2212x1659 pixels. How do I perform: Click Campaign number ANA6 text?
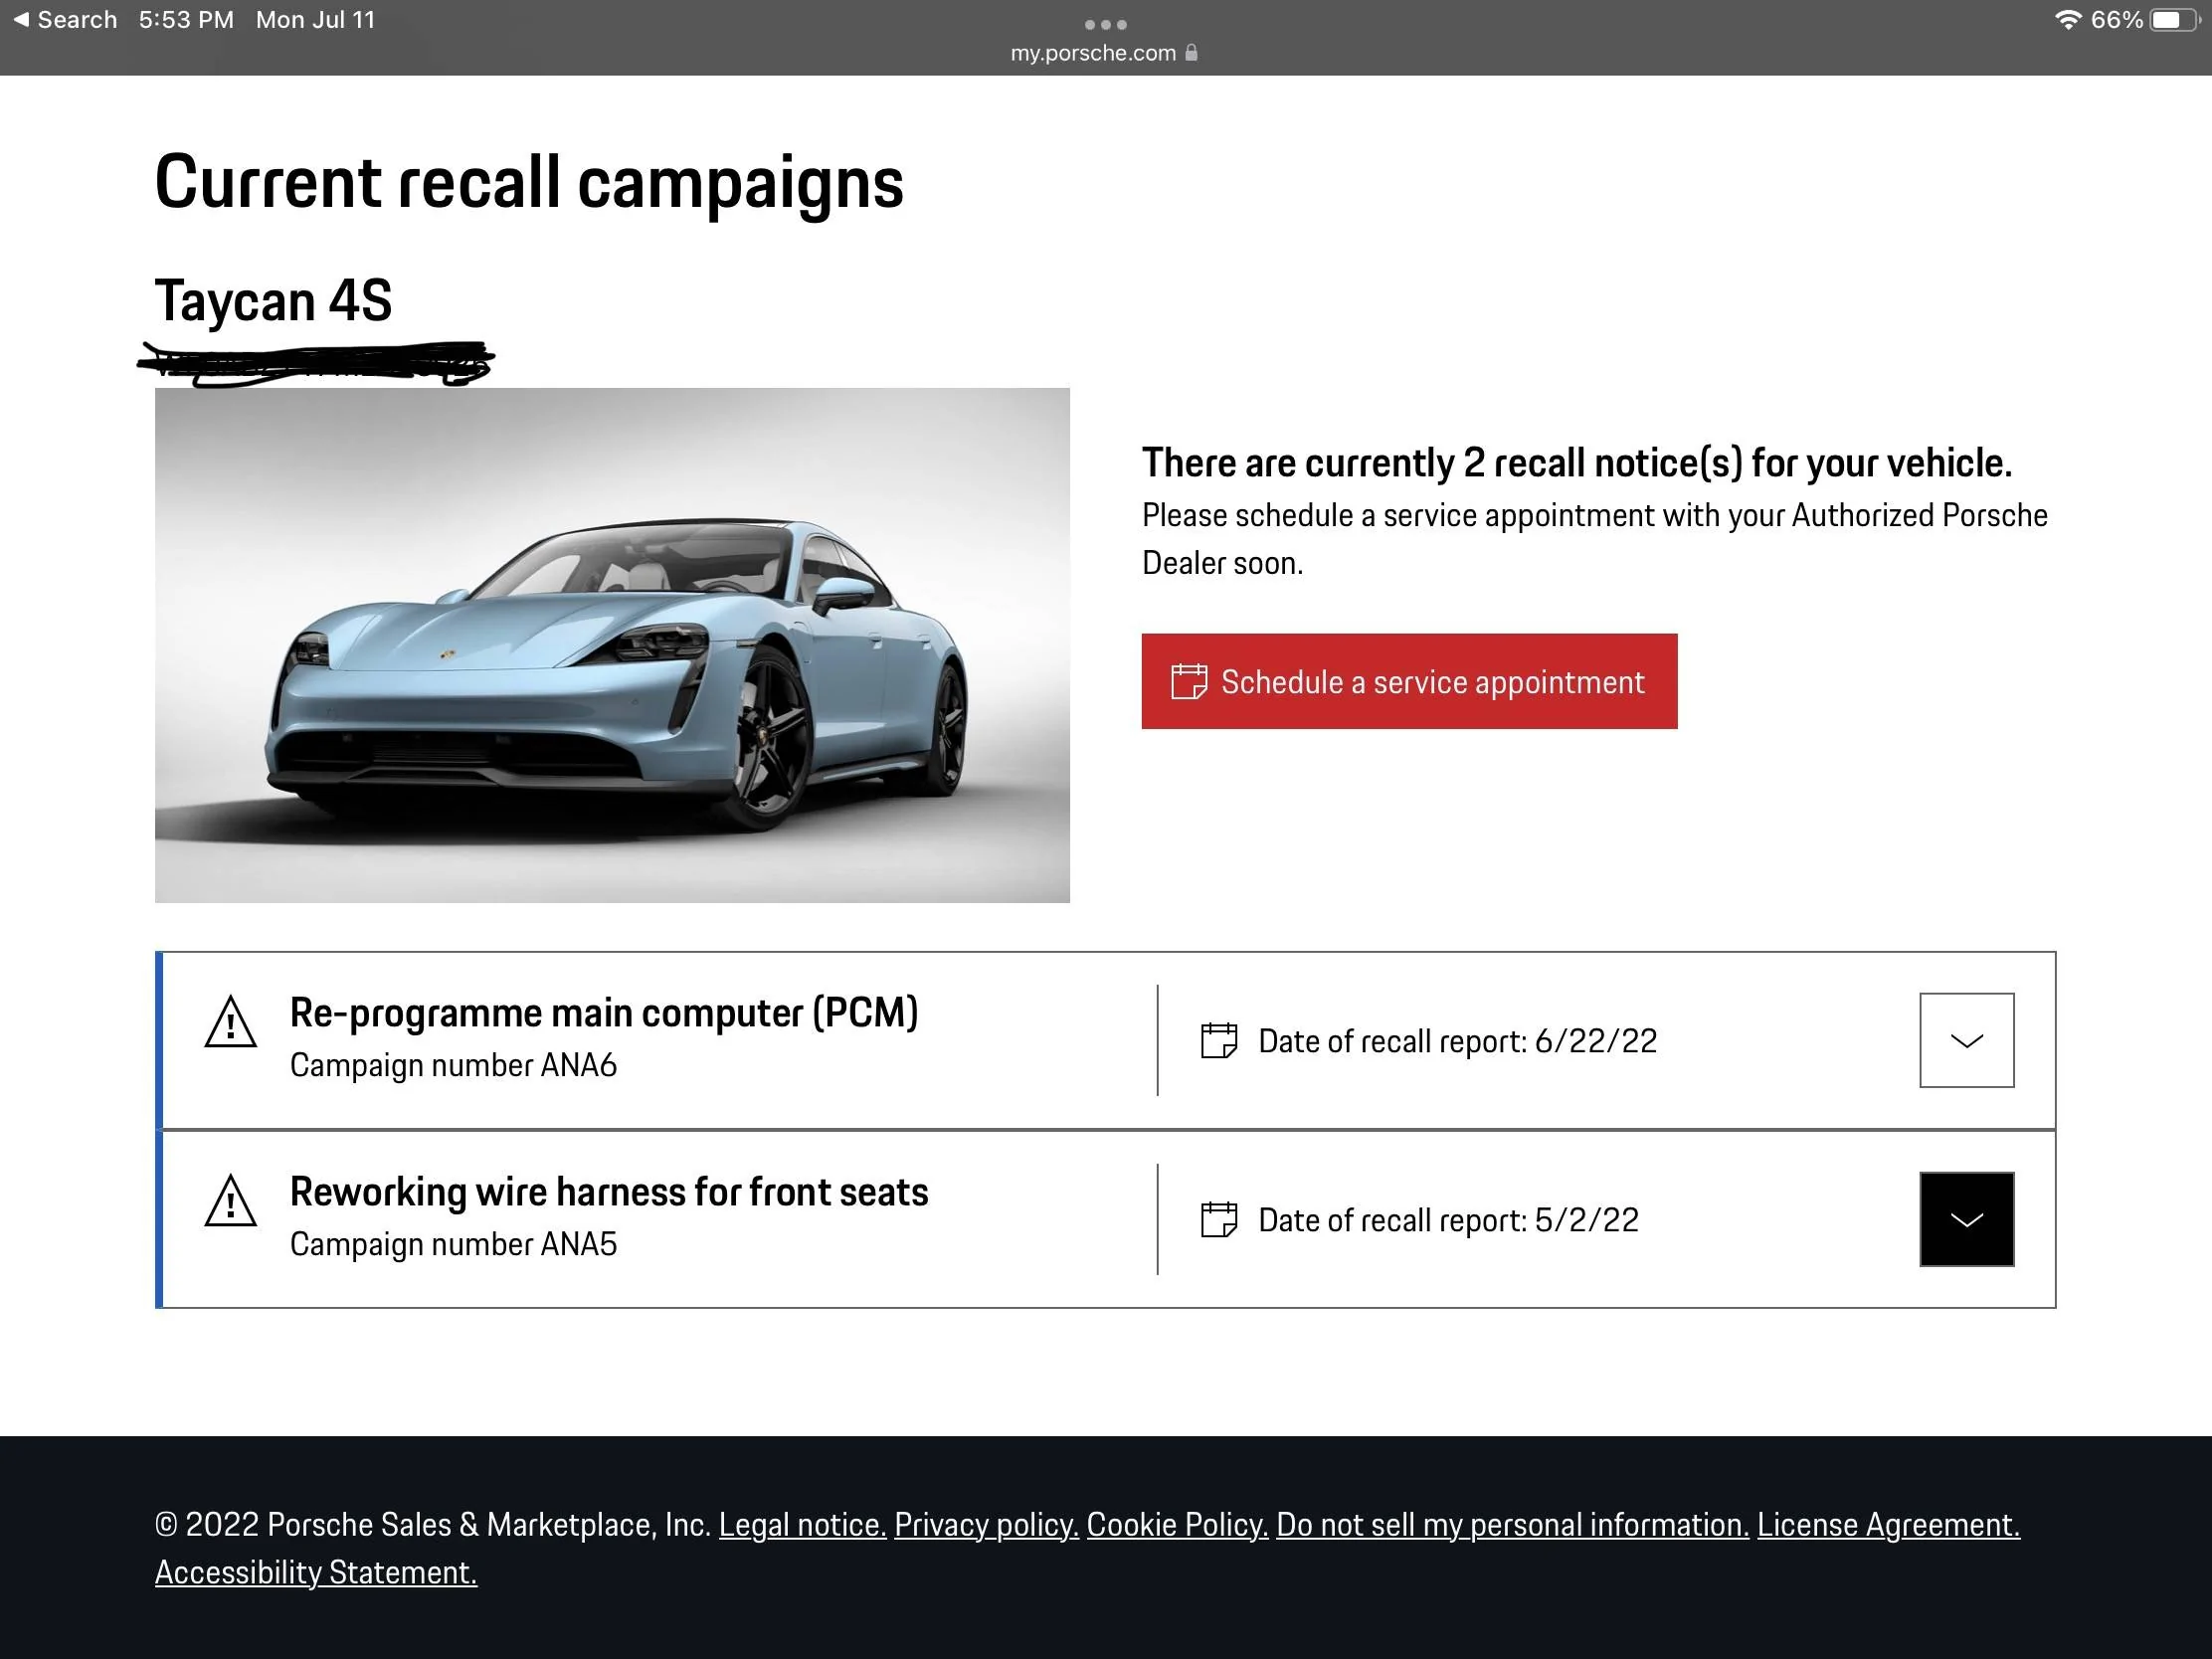(x=453, y=1065)
